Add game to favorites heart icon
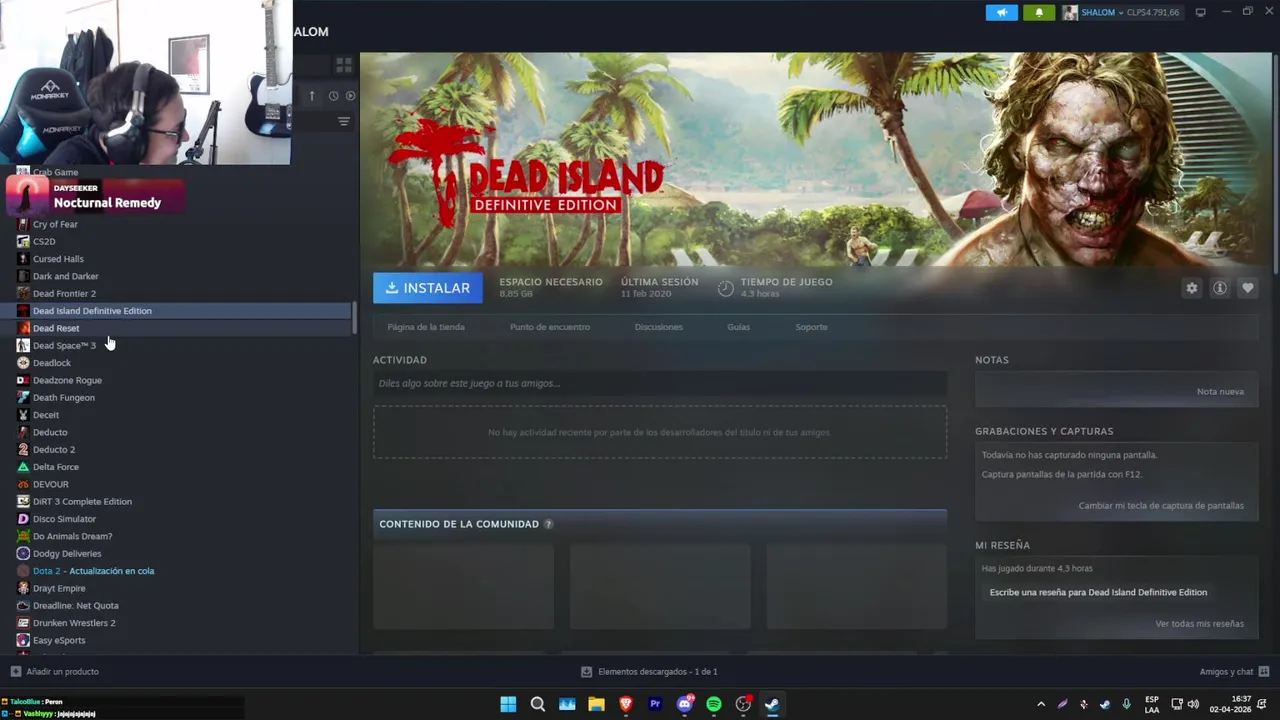 click(x=1248, y=288)
